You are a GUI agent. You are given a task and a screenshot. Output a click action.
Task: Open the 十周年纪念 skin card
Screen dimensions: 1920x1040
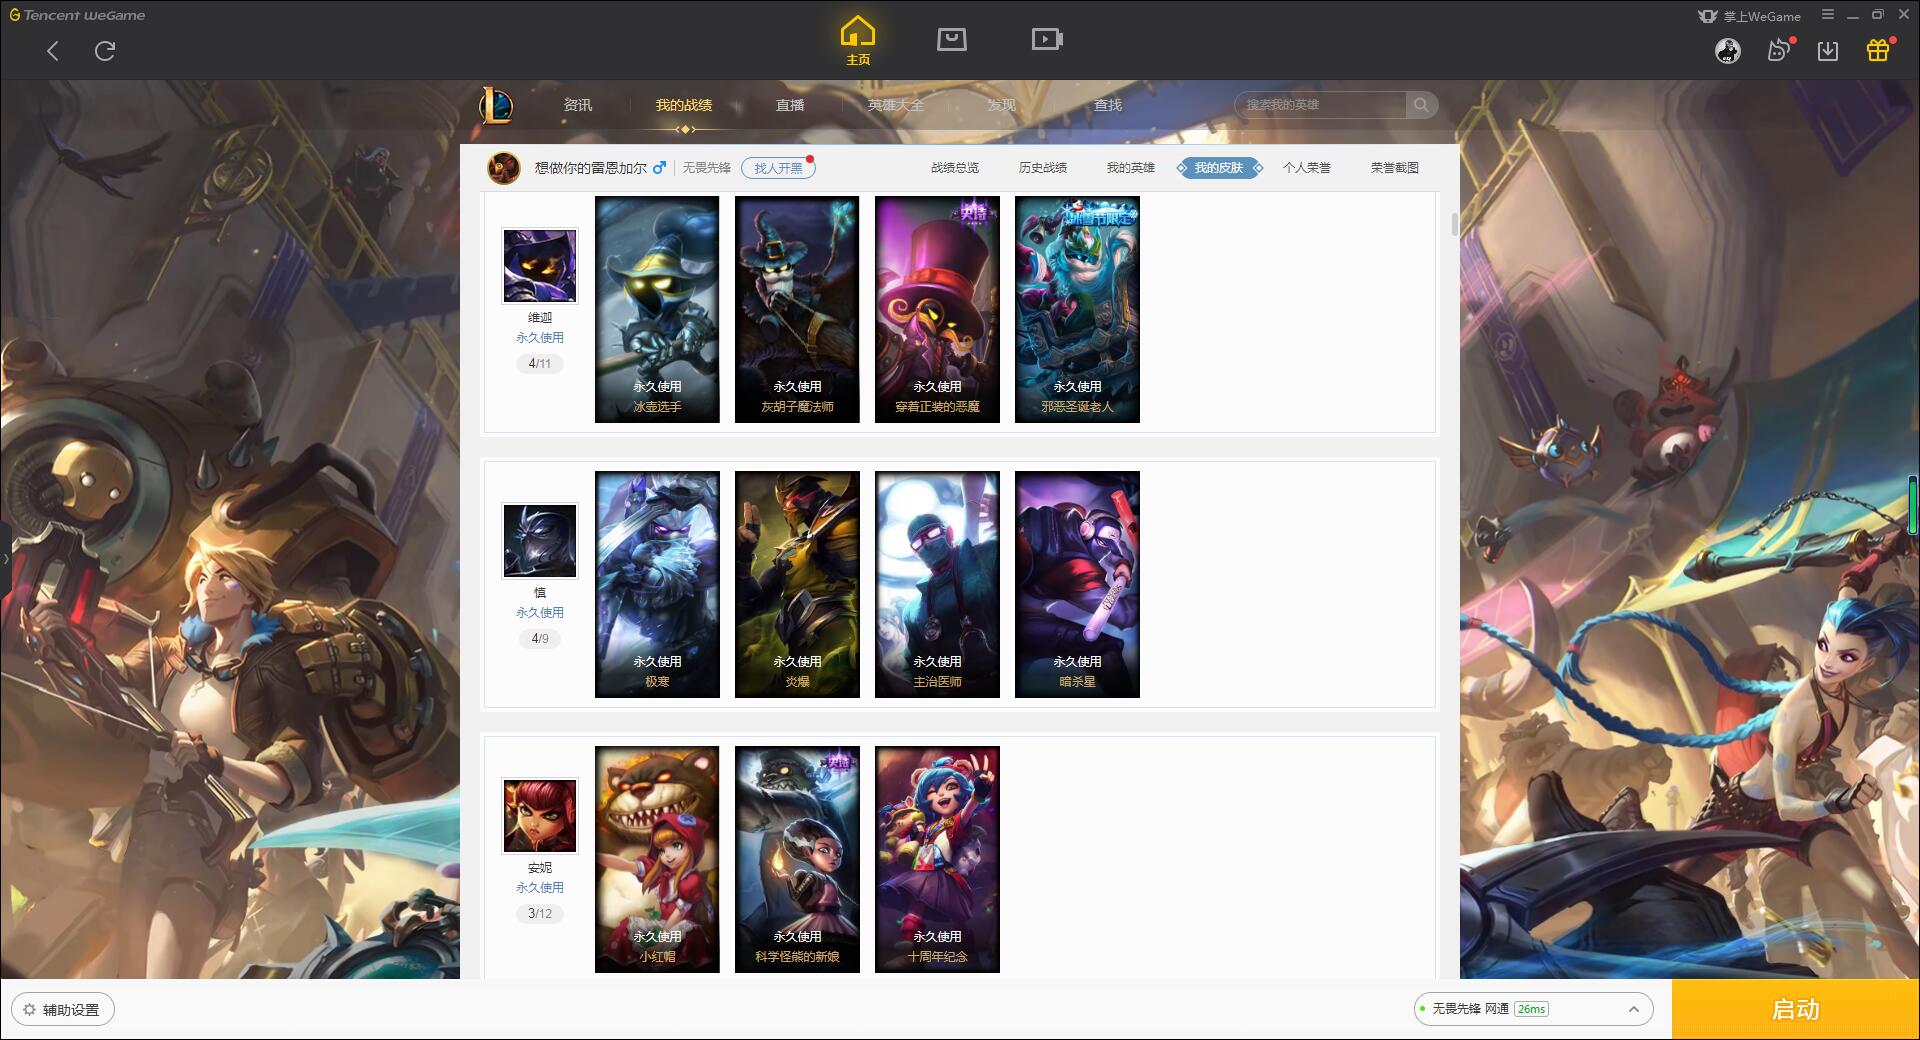click(x=937, y=859)
